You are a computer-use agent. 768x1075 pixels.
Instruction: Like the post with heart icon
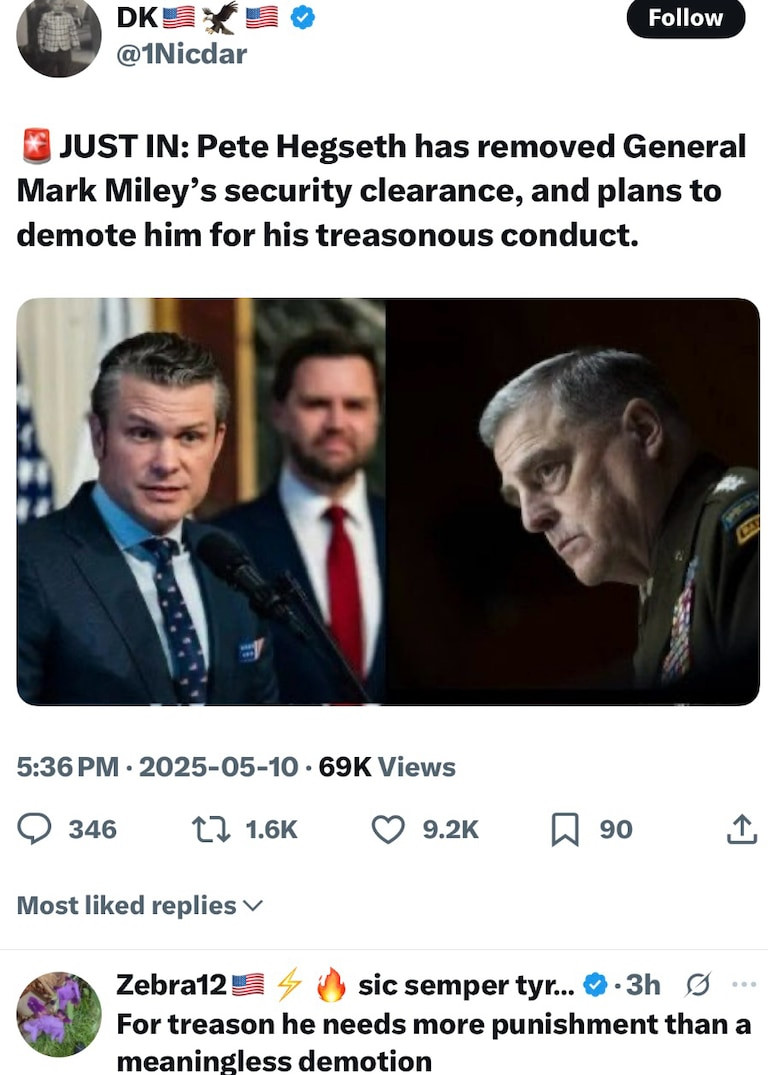388,829
